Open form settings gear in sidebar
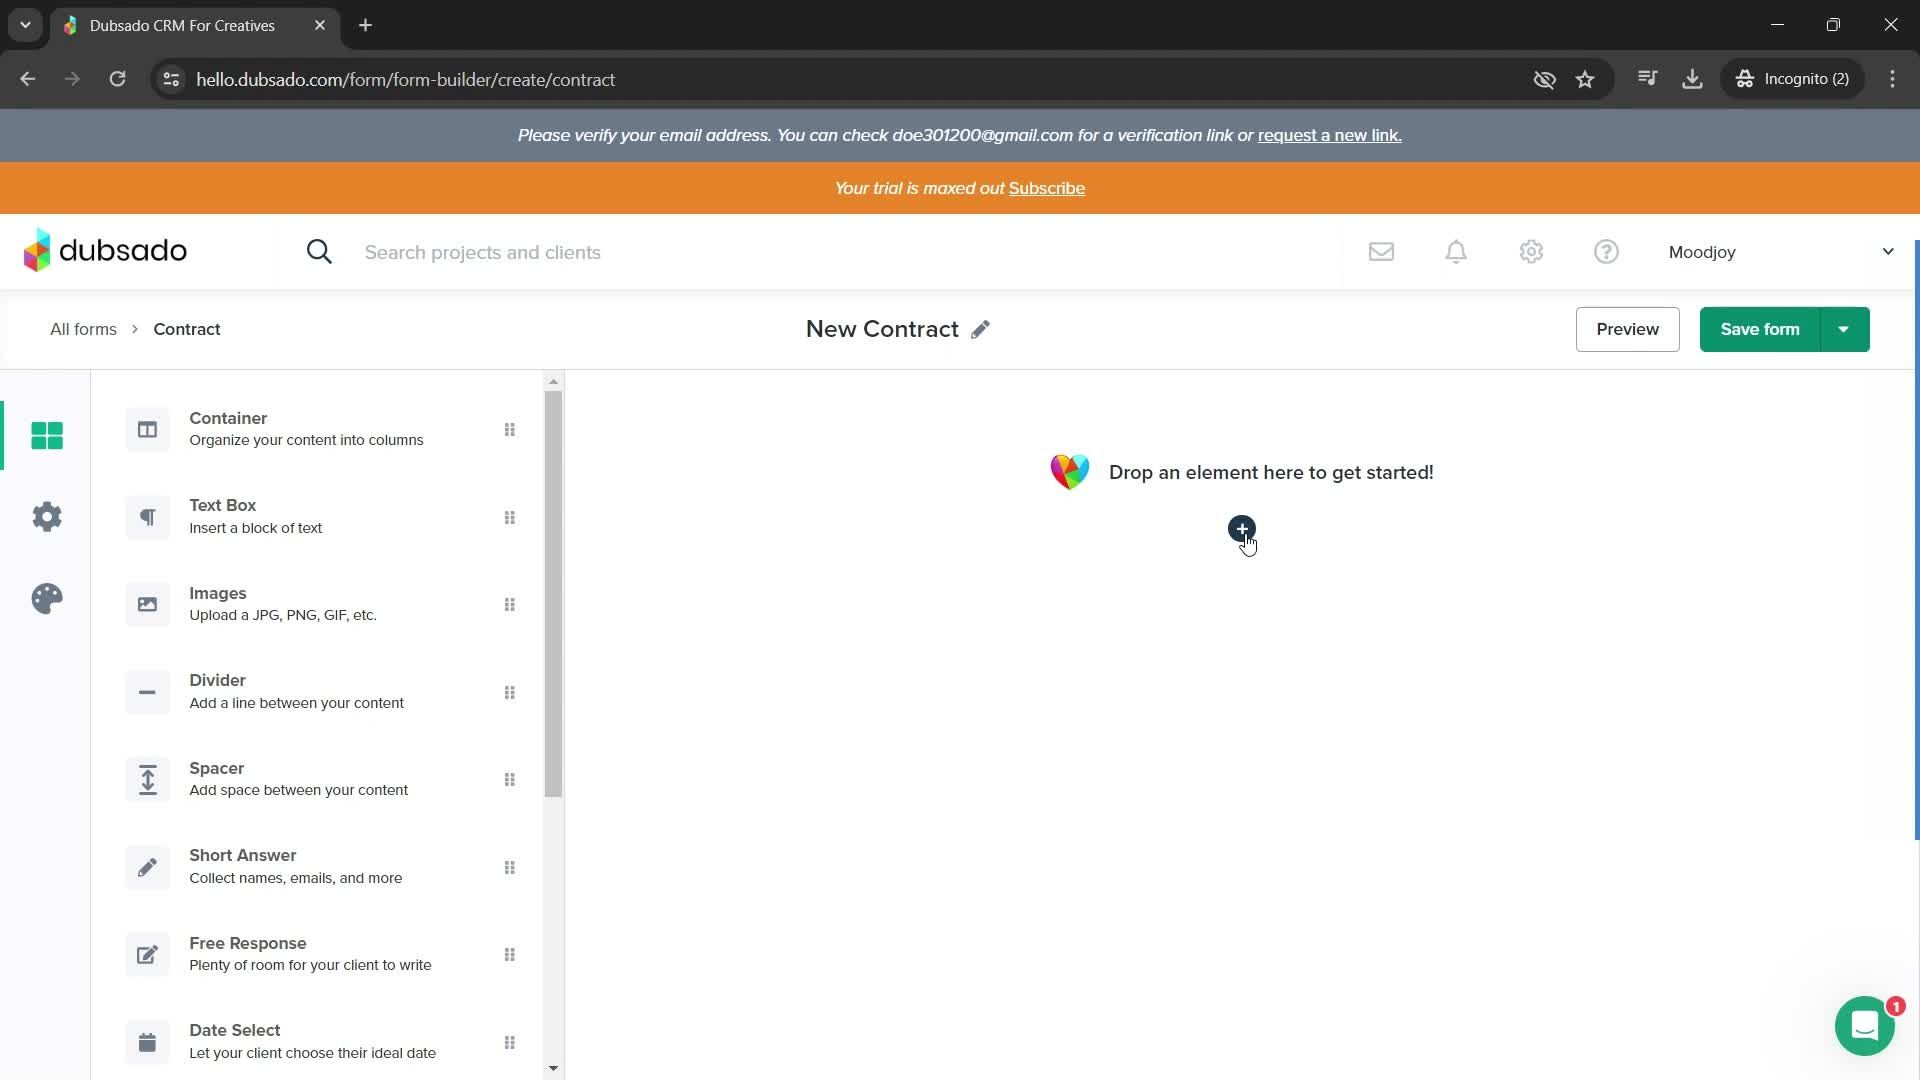This screenshot has width=1920, height=1080. tap(47, 517)
